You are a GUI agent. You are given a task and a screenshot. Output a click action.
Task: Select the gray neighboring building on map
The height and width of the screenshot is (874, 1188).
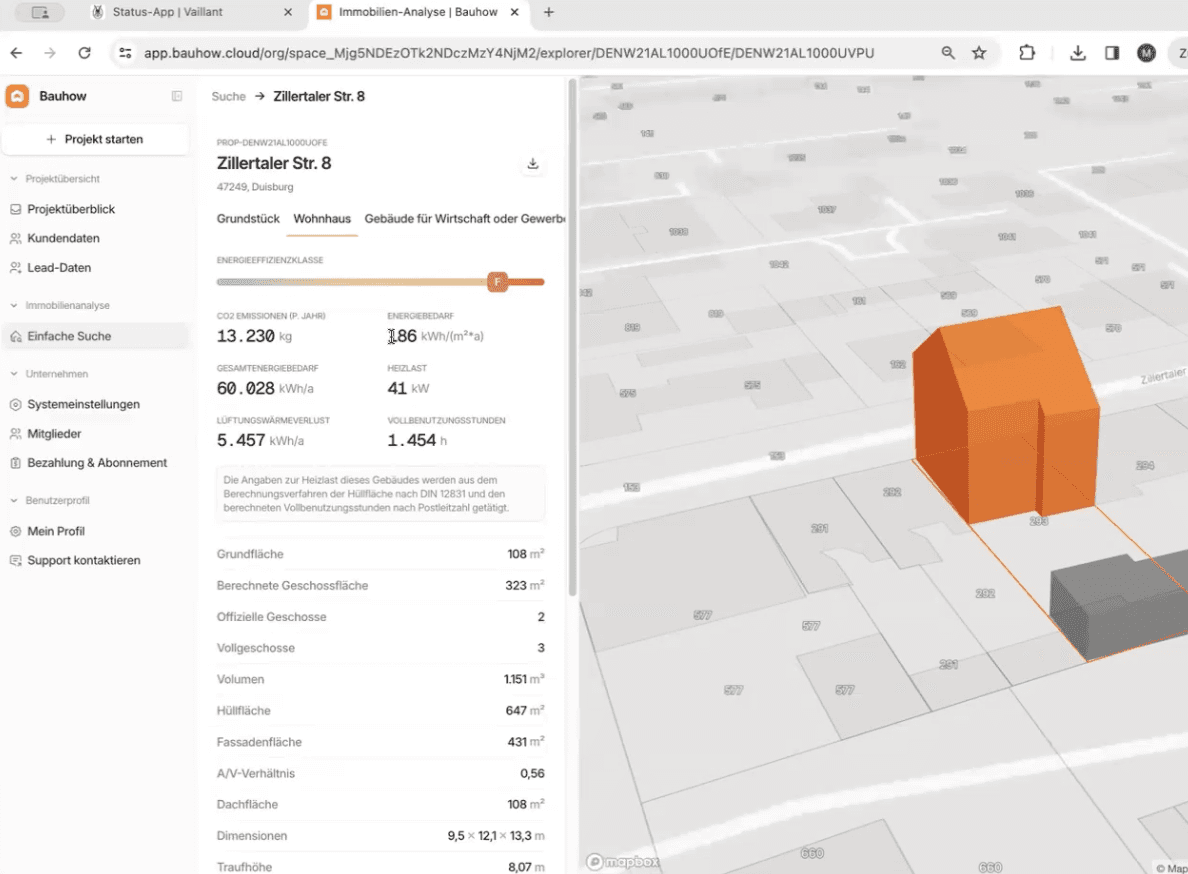[x=1118, y=607]
